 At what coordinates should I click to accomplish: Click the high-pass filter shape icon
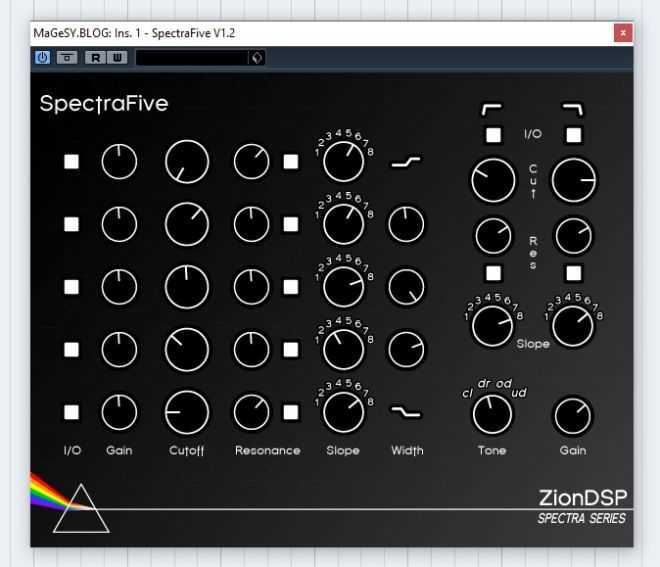pyautogui.click(x=492, y=110)
